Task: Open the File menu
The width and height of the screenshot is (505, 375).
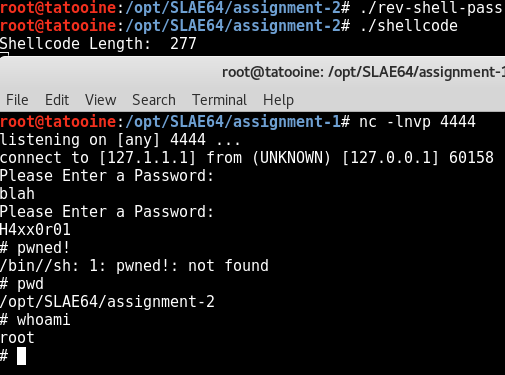Action: click(x=17, y=100)
